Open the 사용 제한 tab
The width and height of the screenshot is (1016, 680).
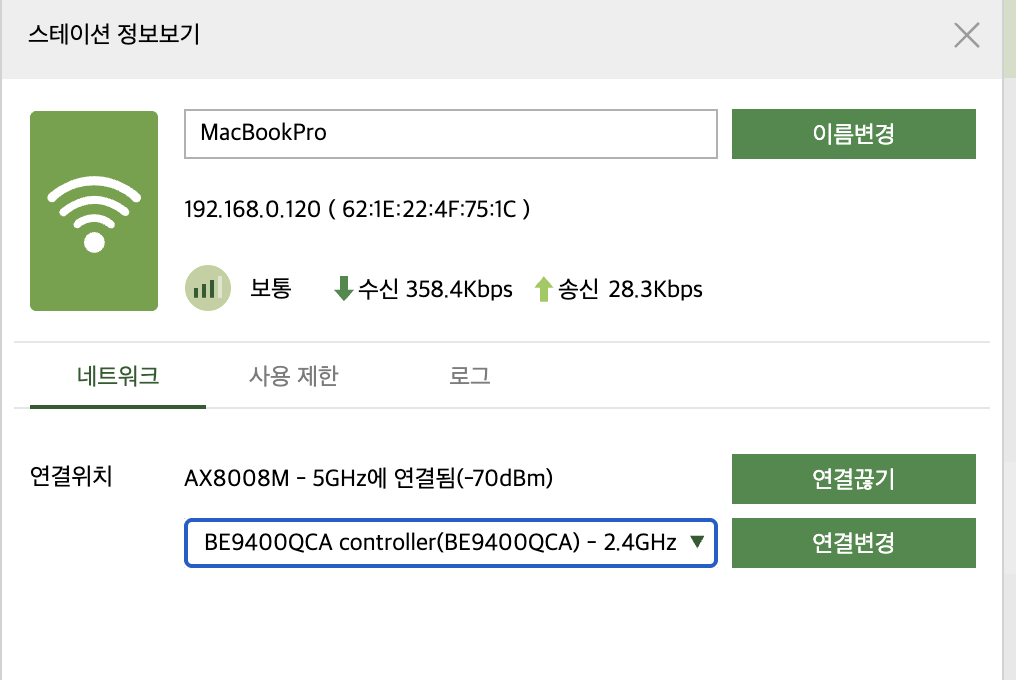click(294, 376)
